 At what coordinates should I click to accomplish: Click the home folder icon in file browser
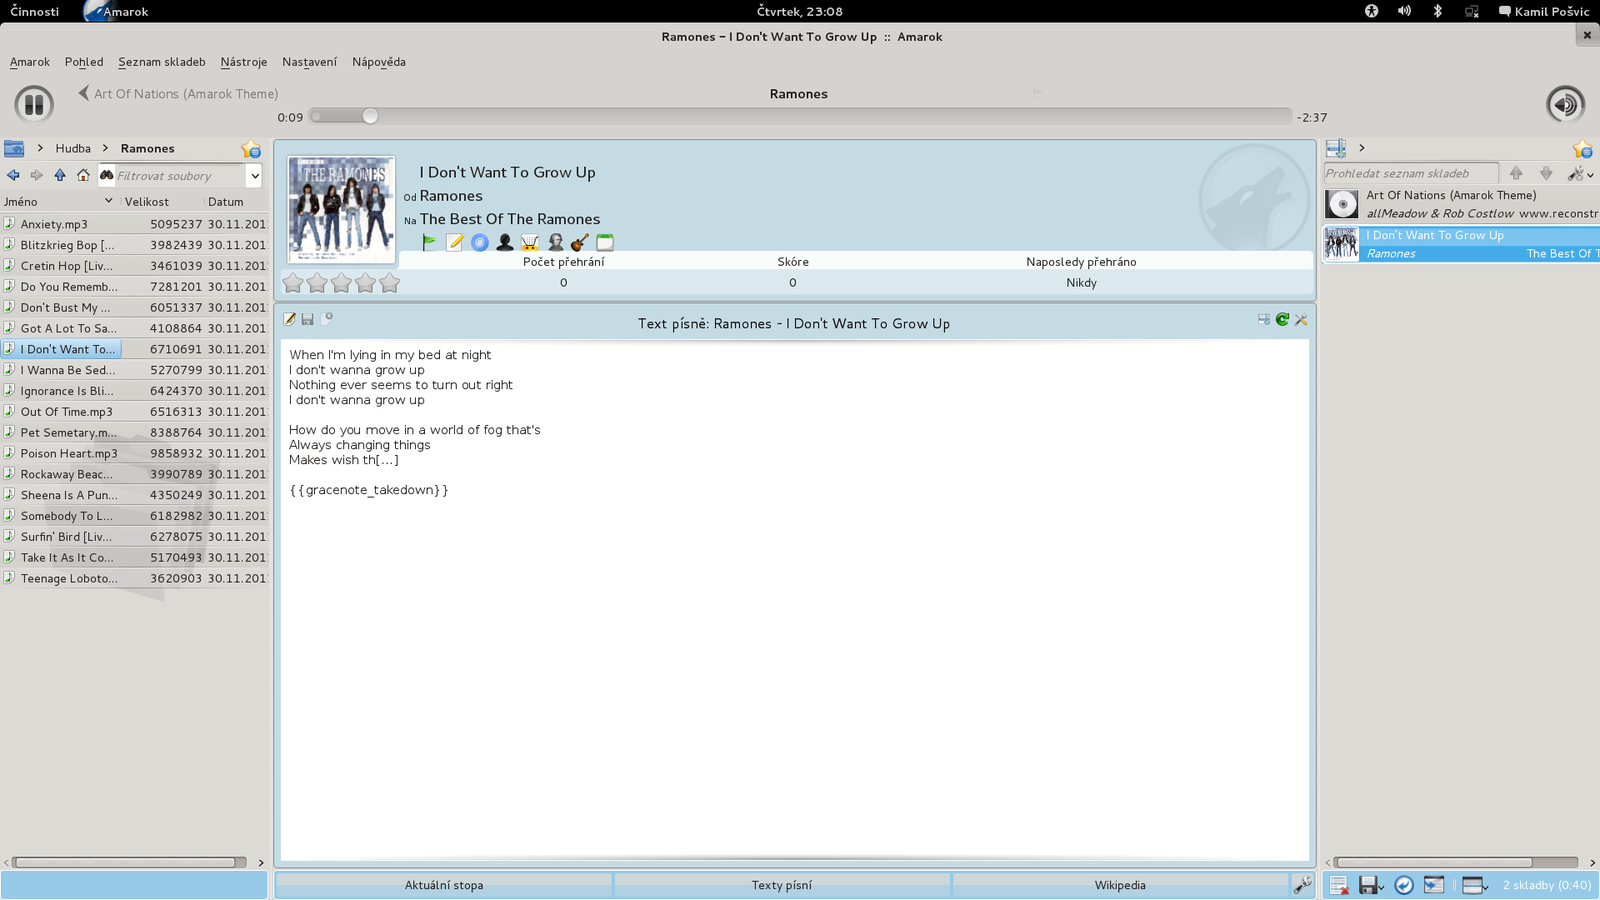tap(83, 175)
